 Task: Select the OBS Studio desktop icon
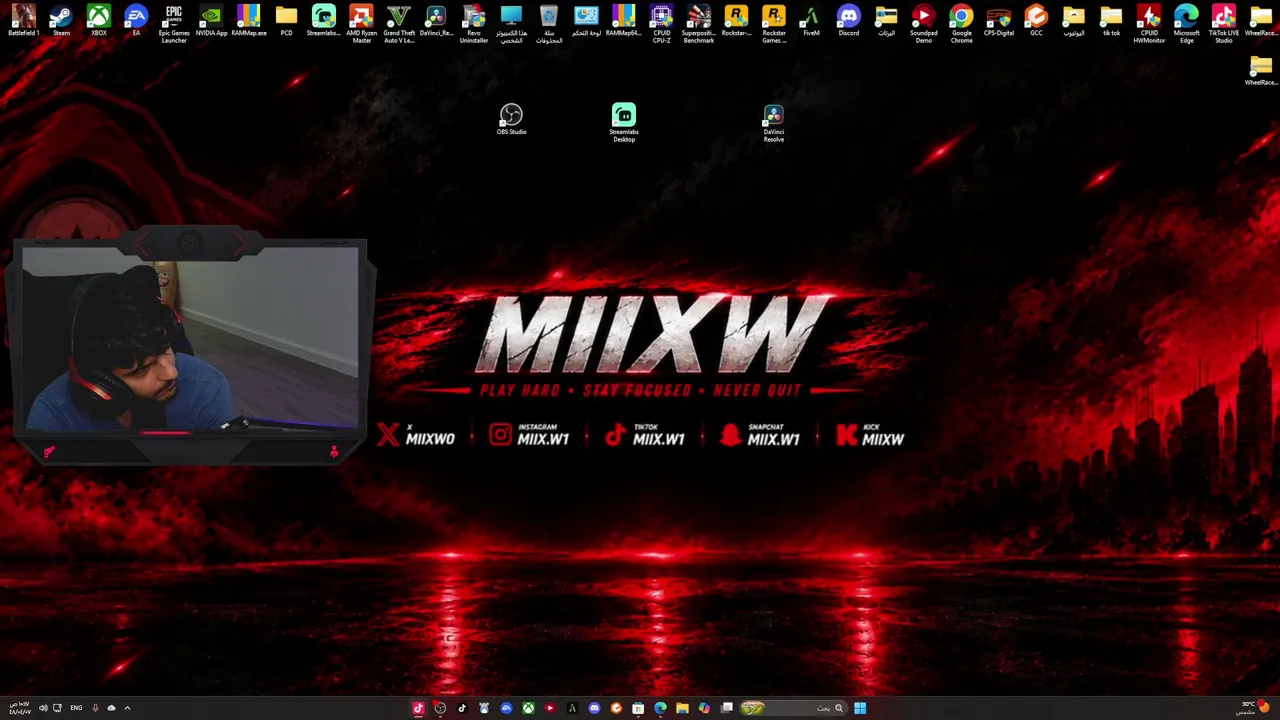[511, 119]
